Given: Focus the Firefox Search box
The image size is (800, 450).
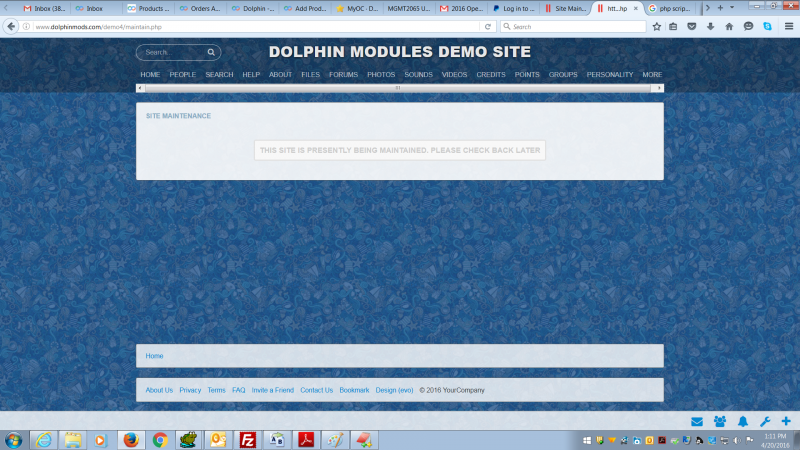Looking at the screenshot, I should coord(573,27).
